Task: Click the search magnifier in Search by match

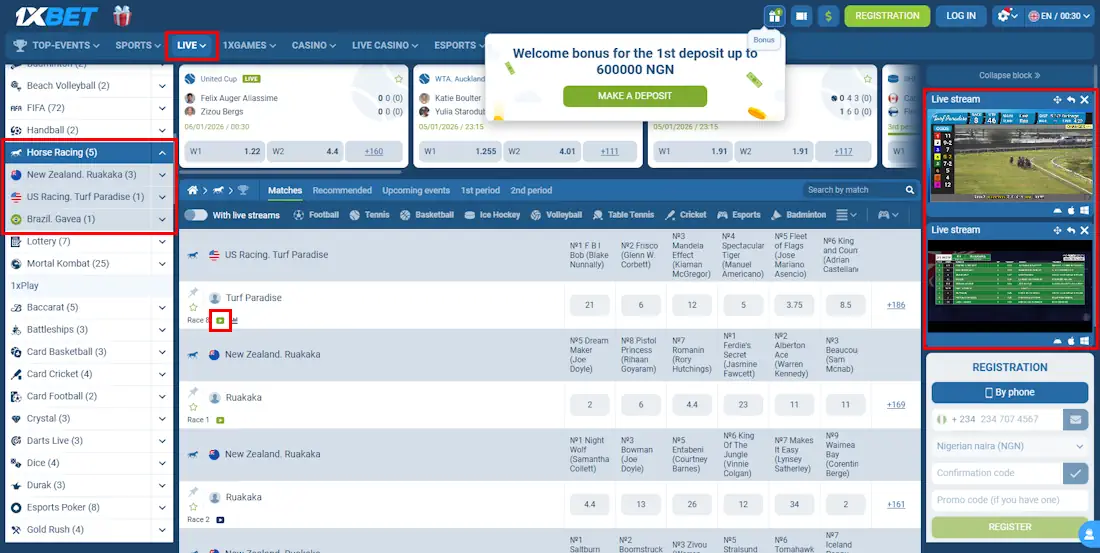Action: 910,190
